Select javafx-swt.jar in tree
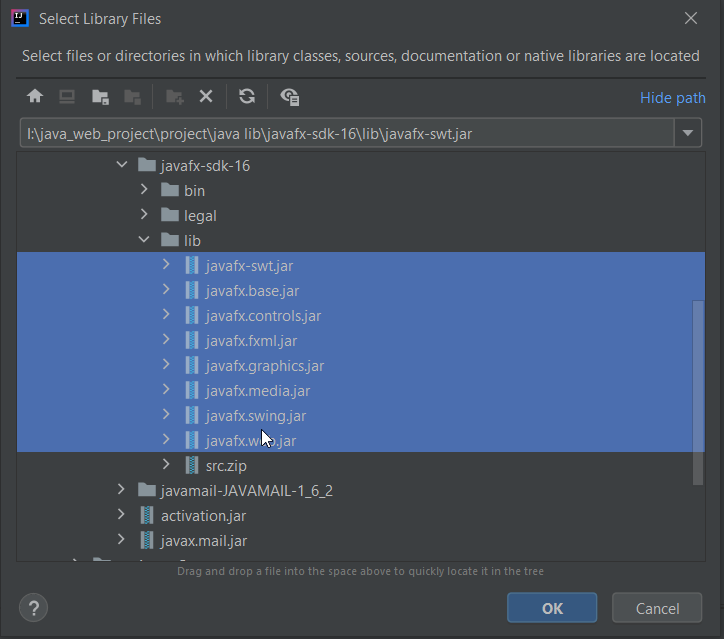This screenshot has height=639, width=724. pyautogui.click(x=249, y=266)
